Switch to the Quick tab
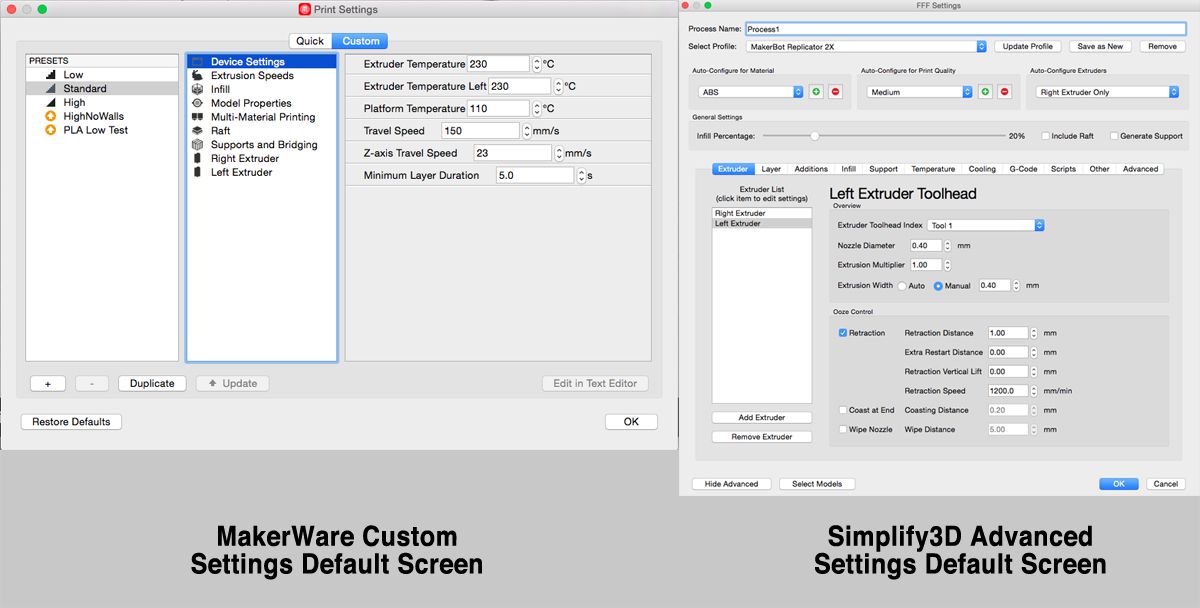 pyautogui.click(x=310, y=41)
